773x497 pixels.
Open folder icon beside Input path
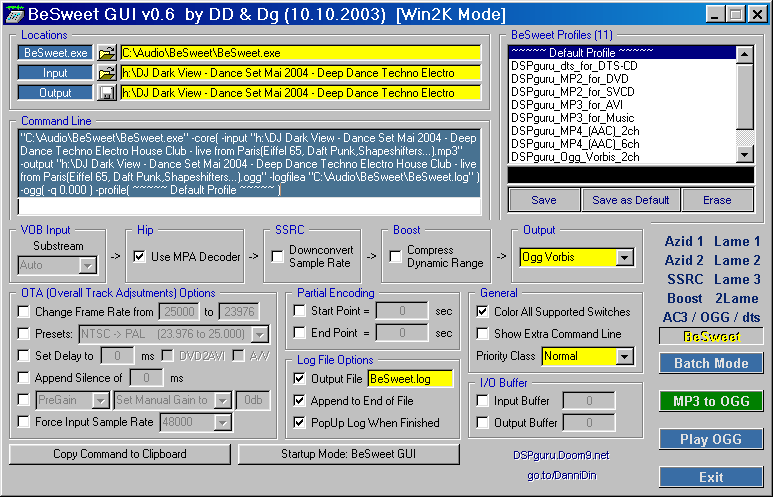point(106,73)
